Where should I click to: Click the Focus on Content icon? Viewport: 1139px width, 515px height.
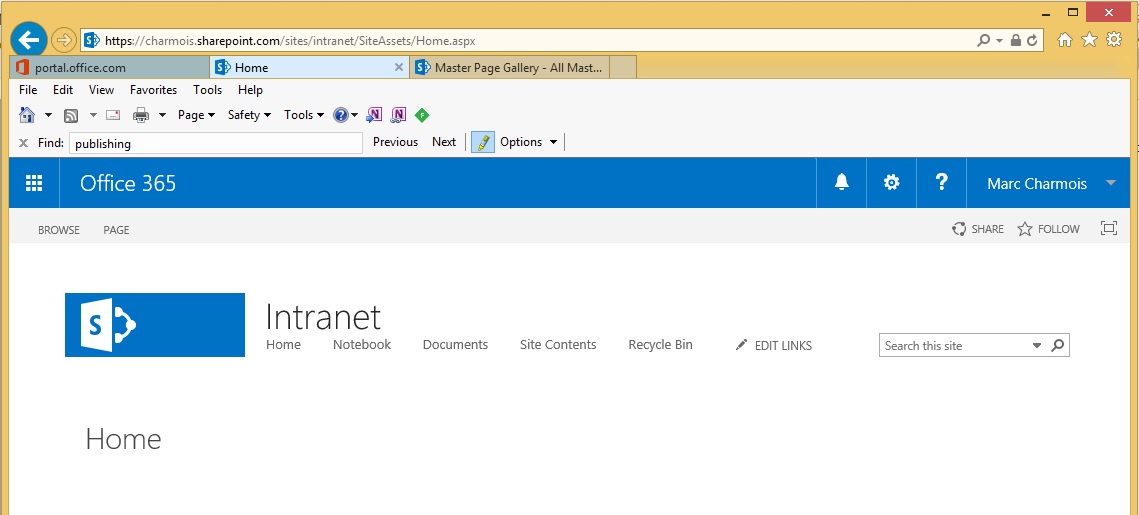tap(1108, 228)
